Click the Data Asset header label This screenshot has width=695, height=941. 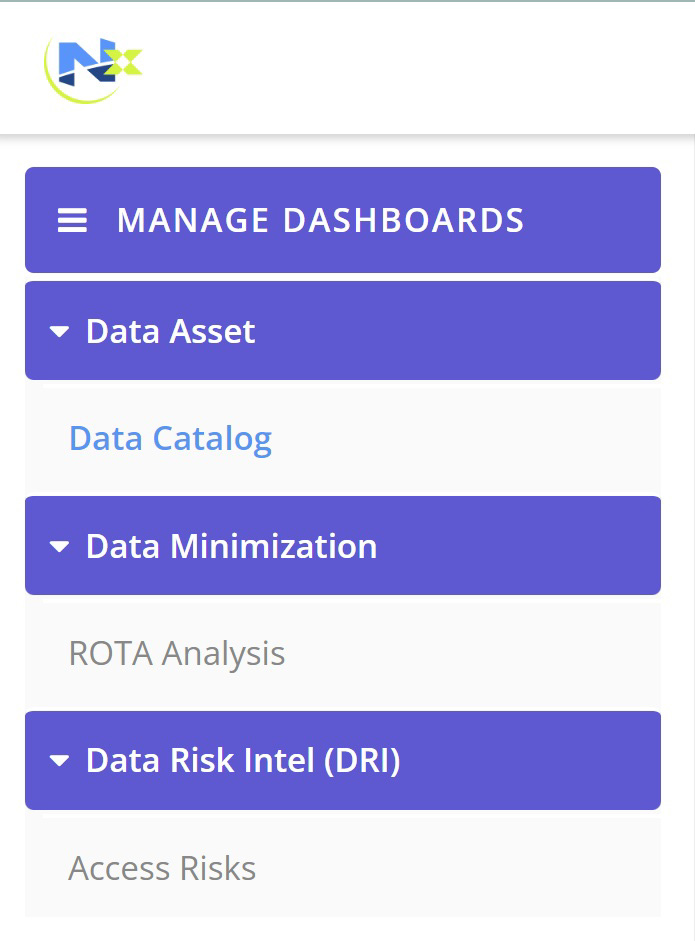(170, 331)
